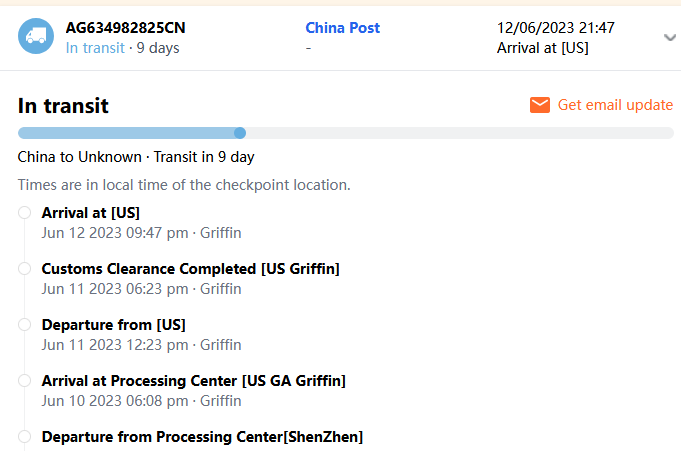Click the large In transit heading
This screenshot has width=681, height=451.
tap(63, 106)
